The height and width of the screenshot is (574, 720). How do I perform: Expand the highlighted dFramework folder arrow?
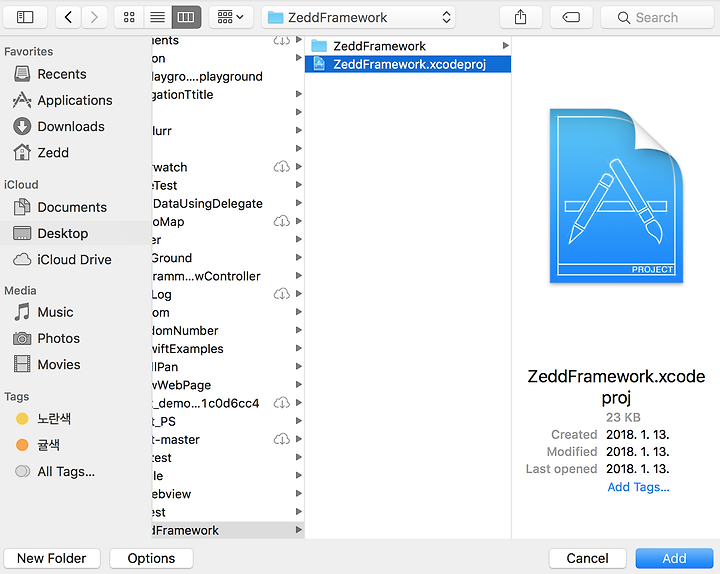pyautogui.click(x=298, y=530)
